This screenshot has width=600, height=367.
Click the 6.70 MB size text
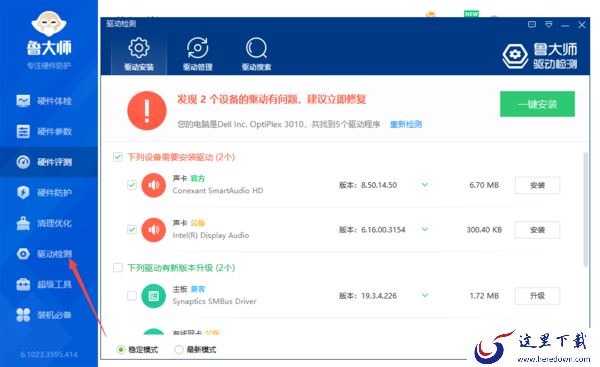[x=484, y=185]
